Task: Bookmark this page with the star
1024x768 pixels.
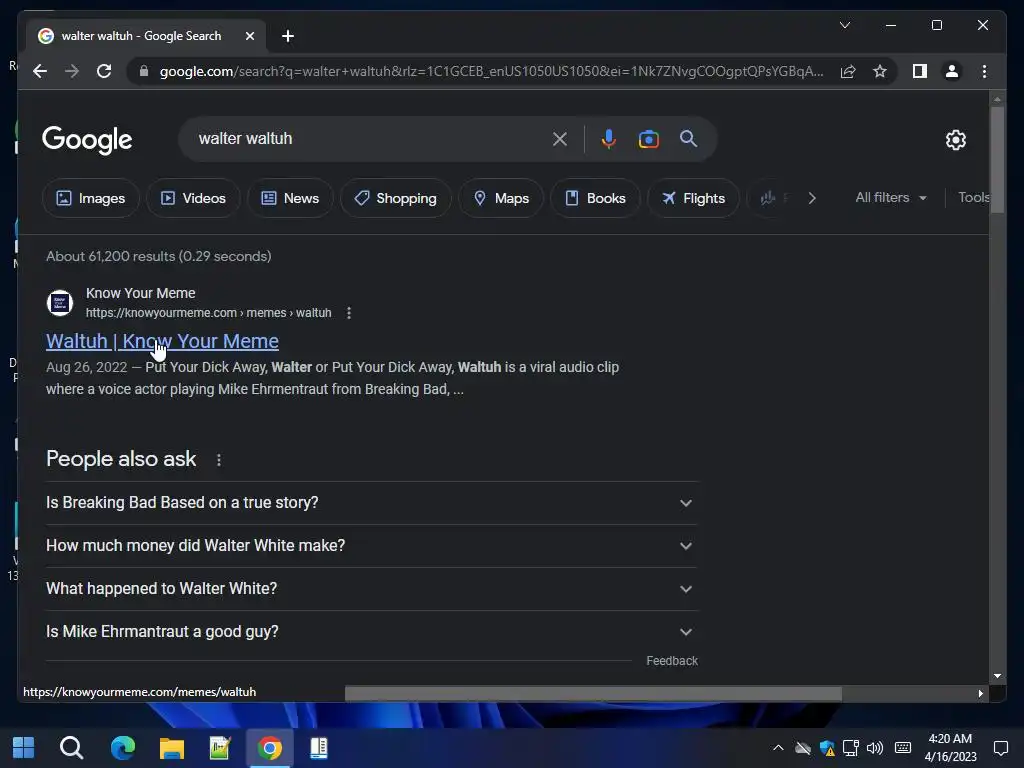Action: tap(880, 71)
